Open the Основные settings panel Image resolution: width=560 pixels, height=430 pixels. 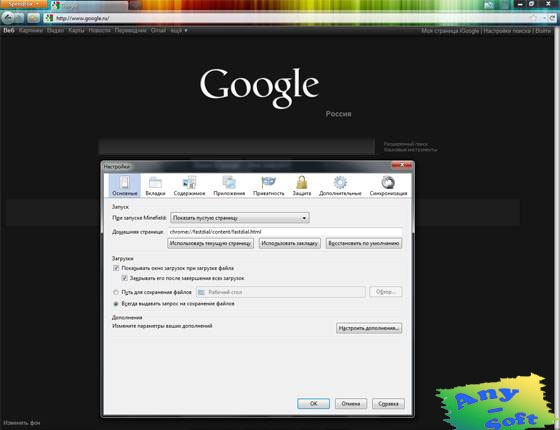pyautogui.click(x=125, y=186)
